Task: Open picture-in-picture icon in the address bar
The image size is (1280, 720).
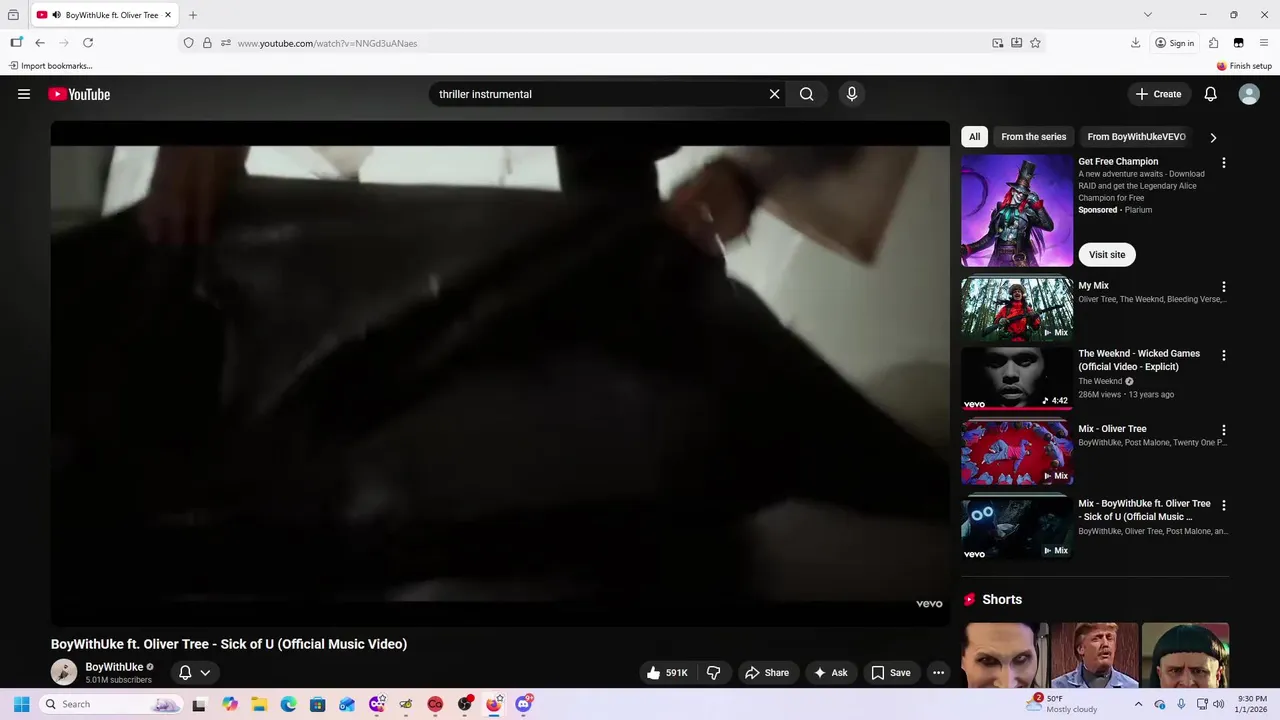Action: [997, 43]
